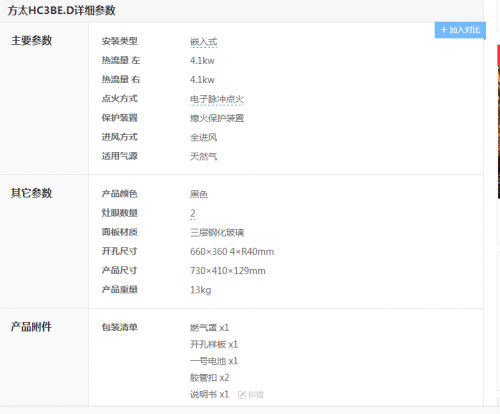This screenshot has width=500, height=414.
Task: Click the 4.1kw value for 热流量 左
Action: pos(202,61)
